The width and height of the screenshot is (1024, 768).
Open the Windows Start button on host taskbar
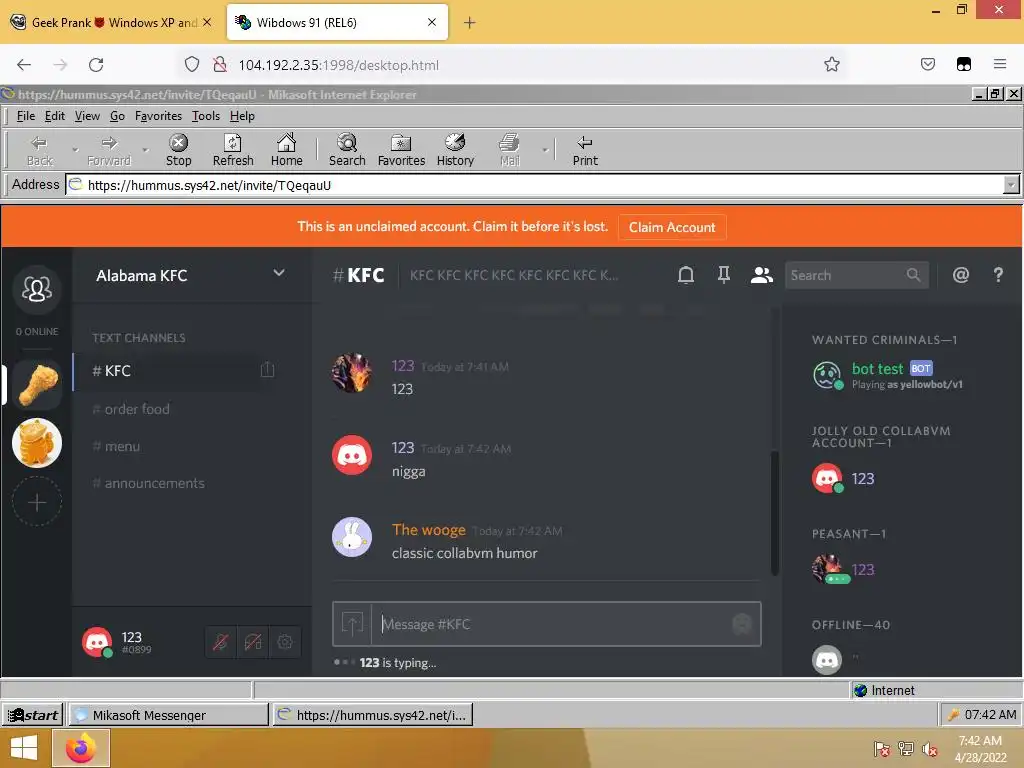tap(24, 748)
